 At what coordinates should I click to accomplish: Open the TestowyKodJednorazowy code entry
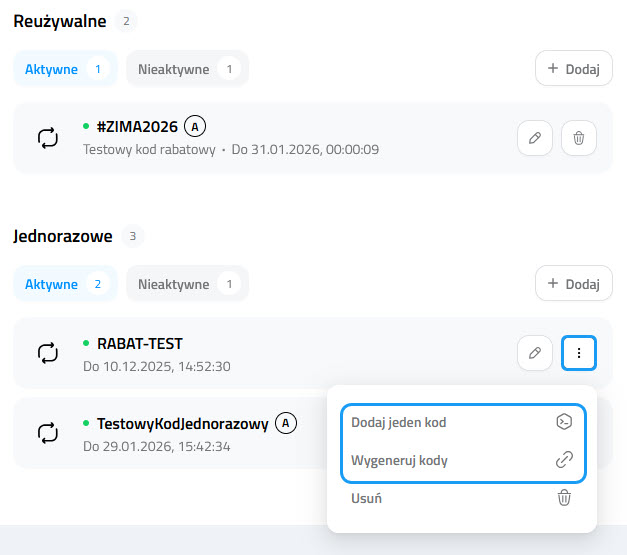pos(182,424)
